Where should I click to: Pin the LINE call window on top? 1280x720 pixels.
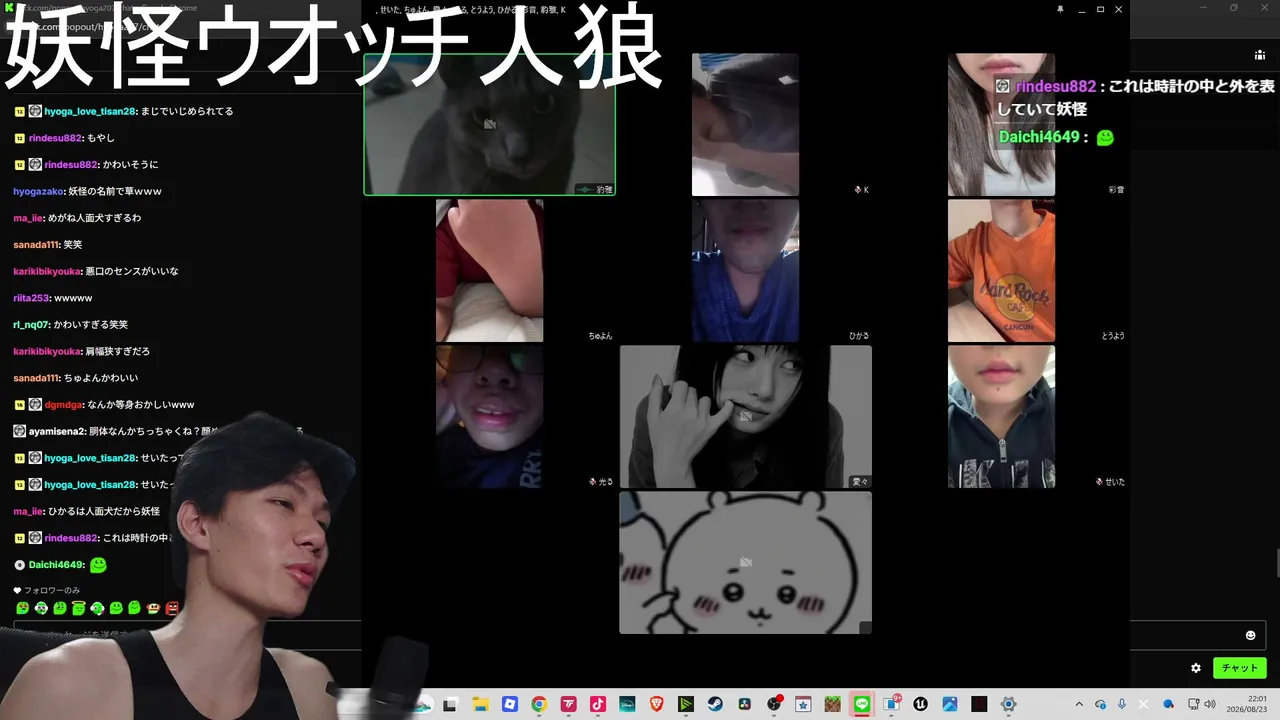click(x=1060, y=9)
